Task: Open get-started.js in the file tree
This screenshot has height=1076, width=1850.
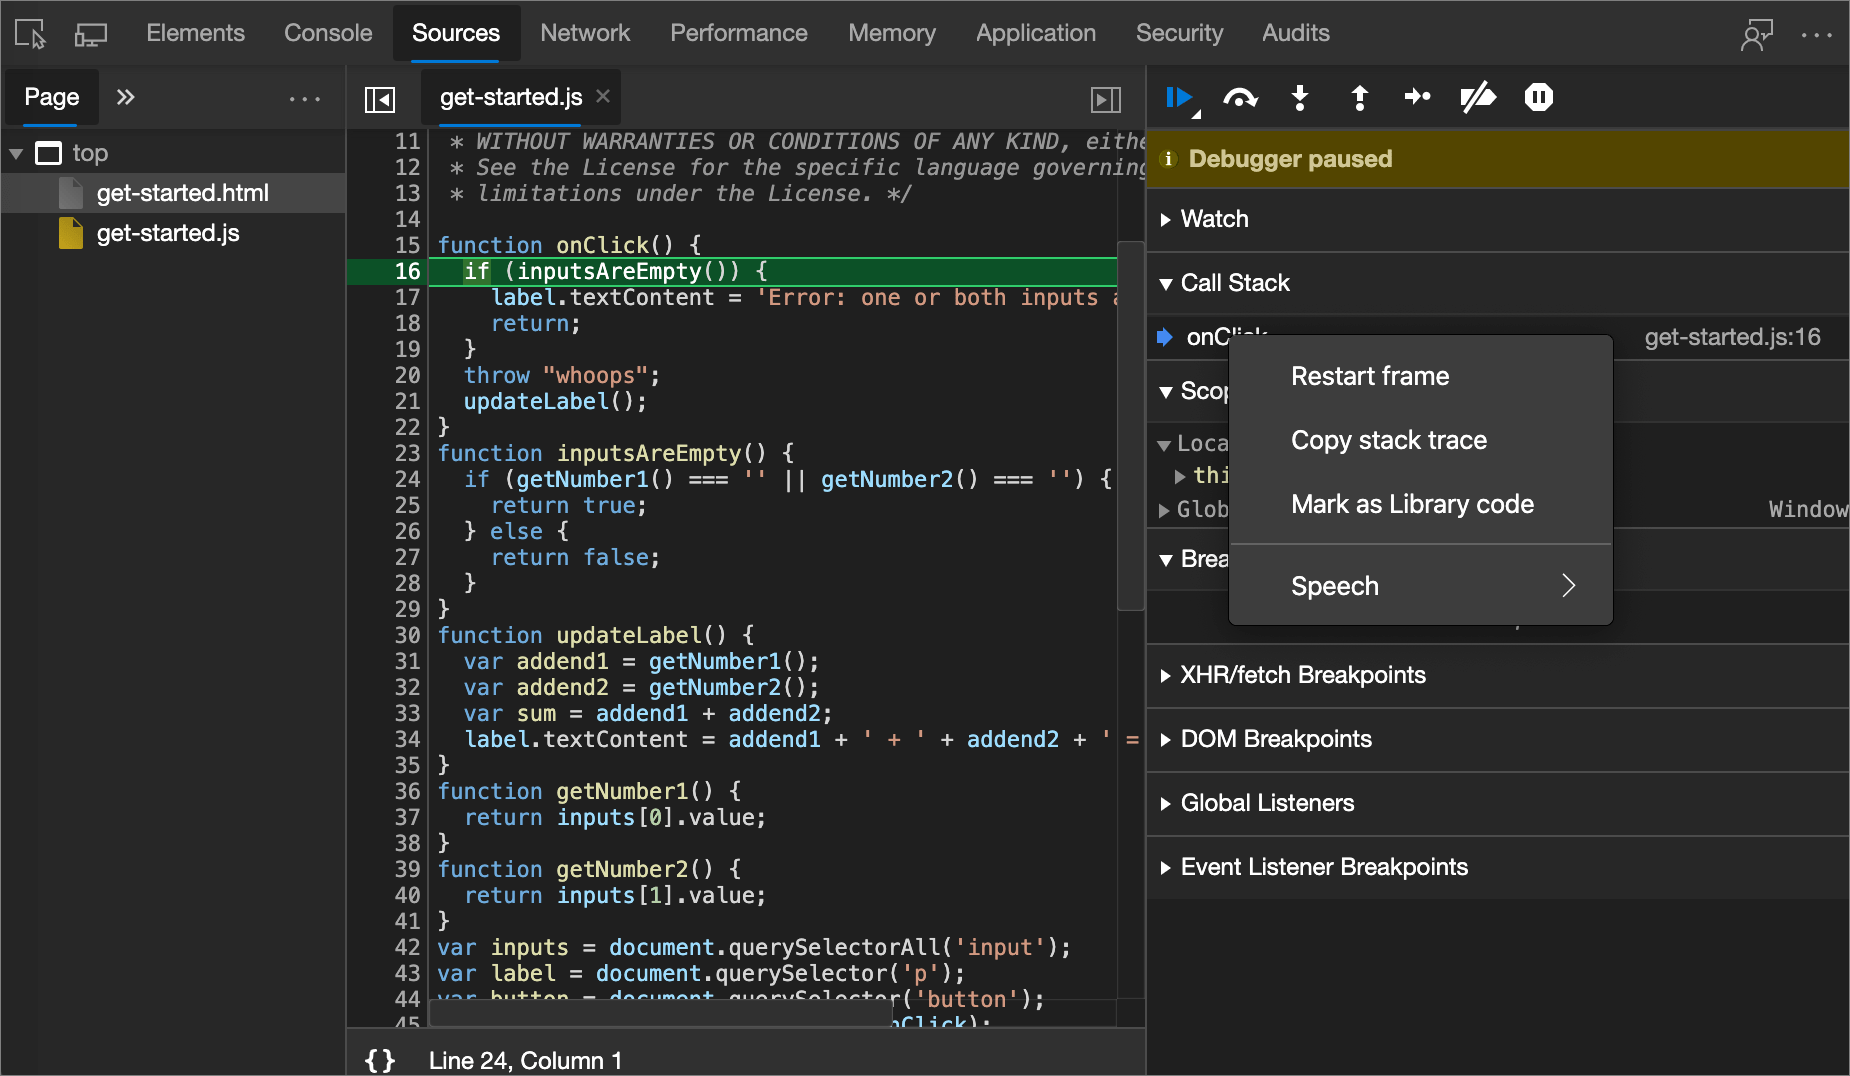Action: coord(167,233)
